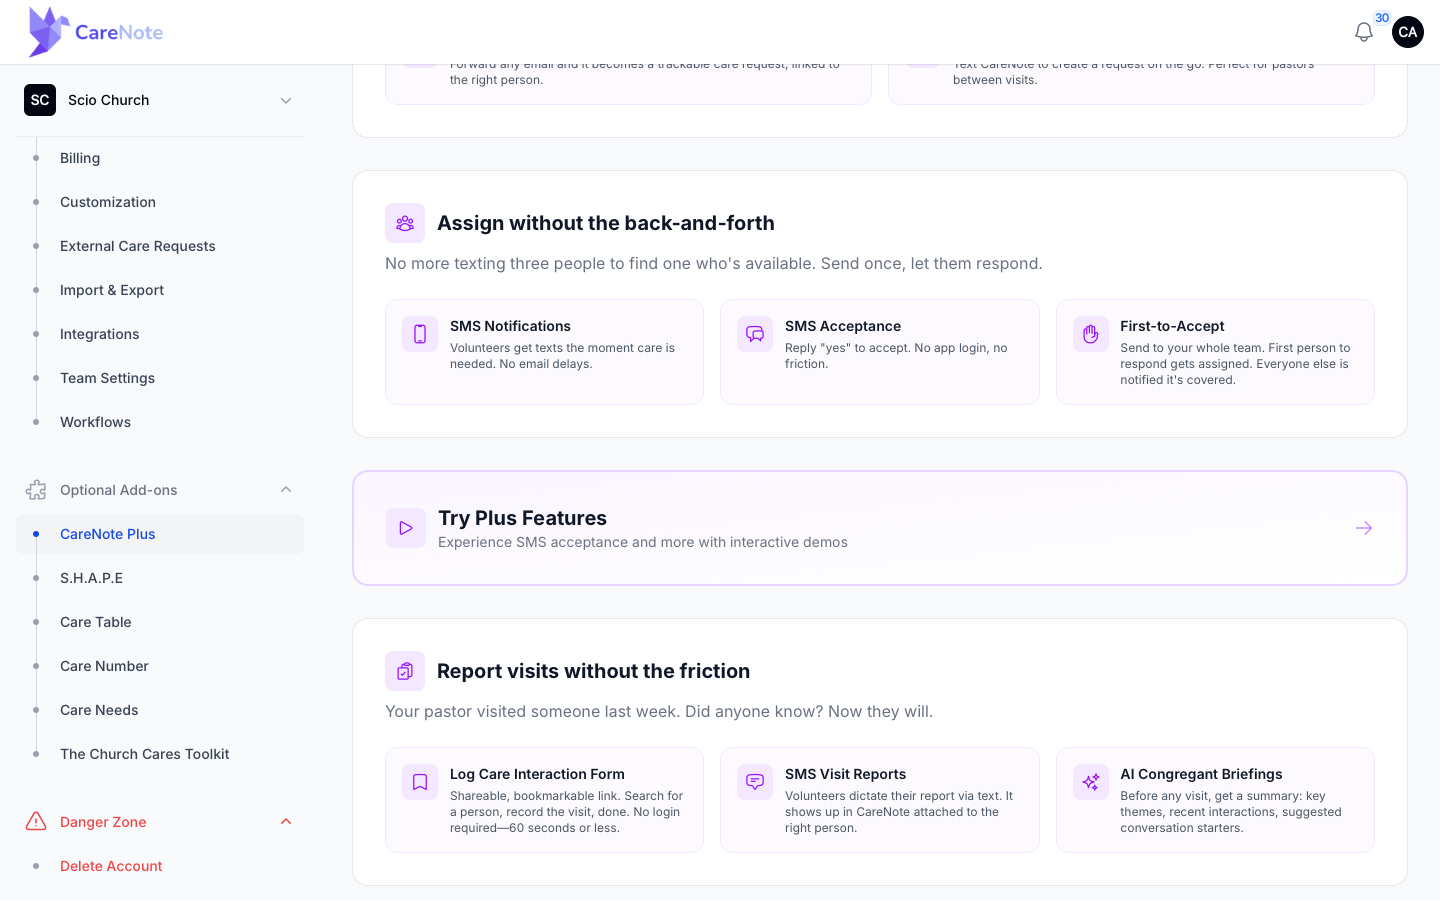Click the arrow on Try Plus Features banner

pos(1364,528)
